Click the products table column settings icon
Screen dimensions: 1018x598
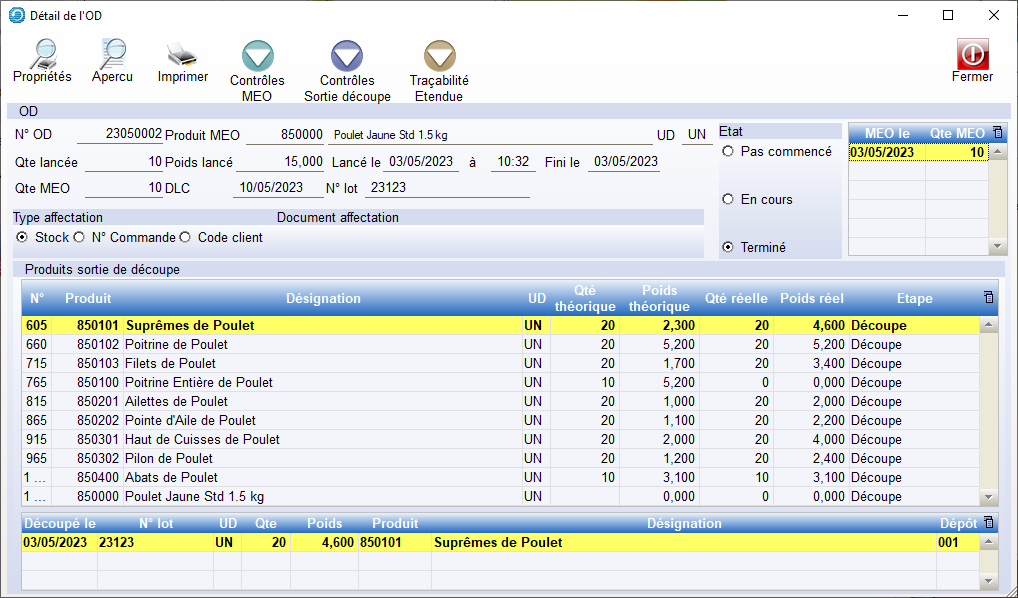click(x=989, y=298)
